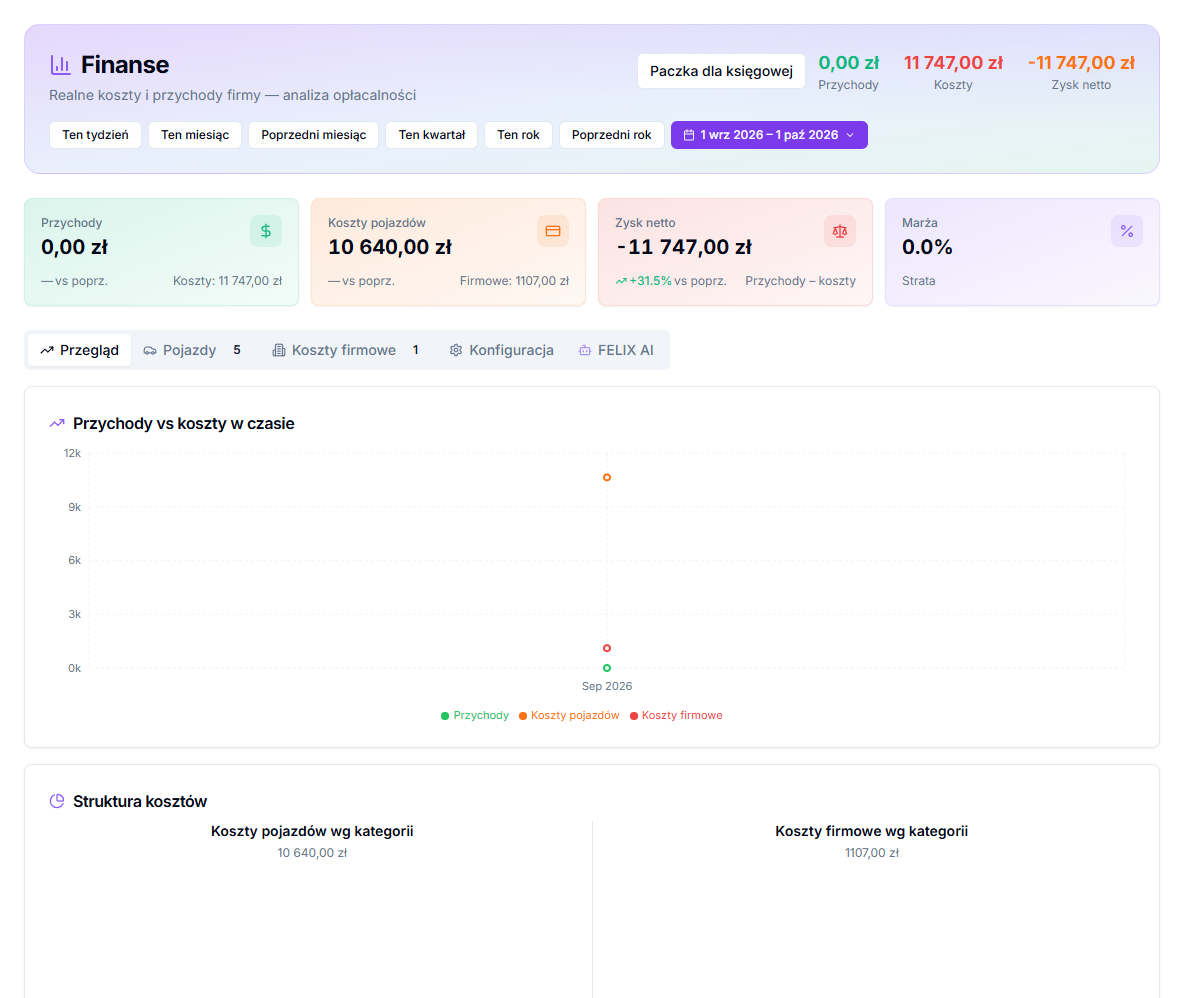Click the dollar icon in Przychody card
Viewport: 1184px width, 998px height.
point(266,231)
